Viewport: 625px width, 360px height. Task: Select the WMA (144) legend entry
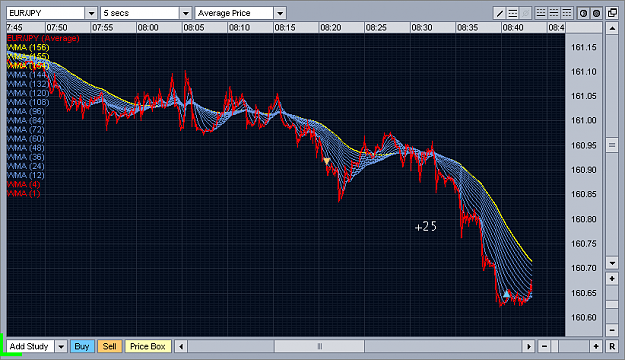click(27, 75)
